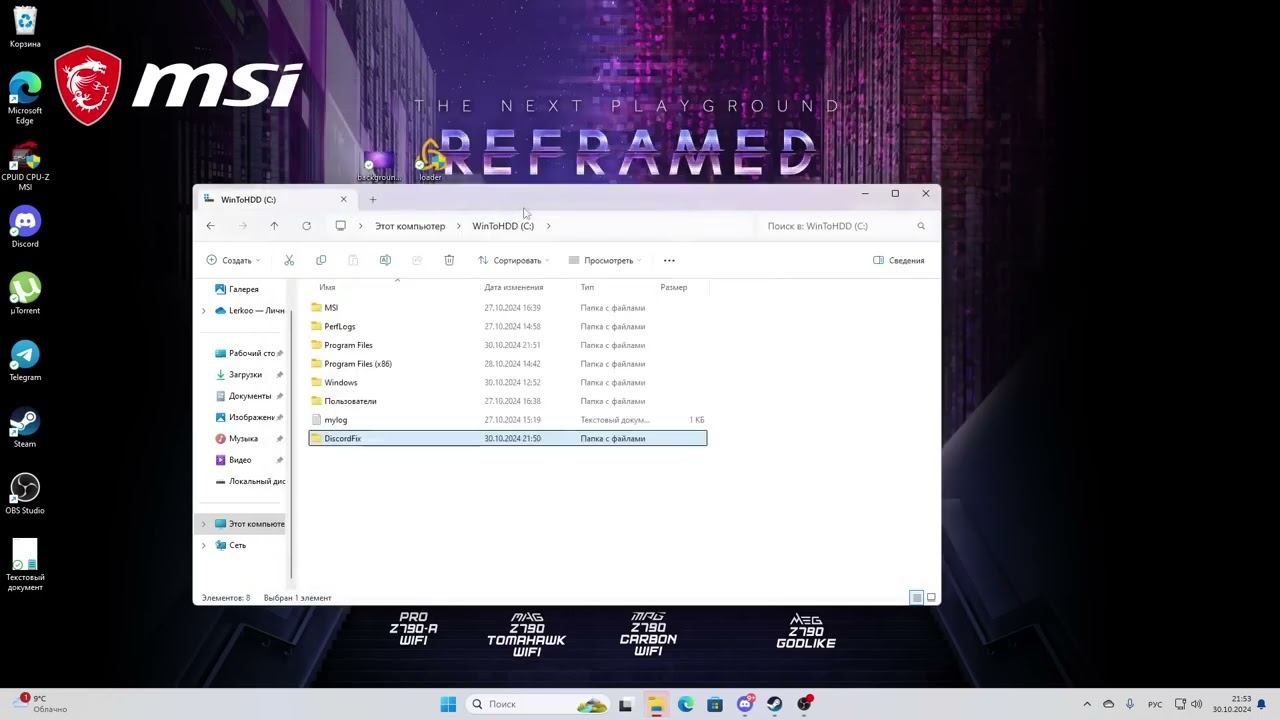Open the Сортировать (Sort) dropdown

[514, 260]
